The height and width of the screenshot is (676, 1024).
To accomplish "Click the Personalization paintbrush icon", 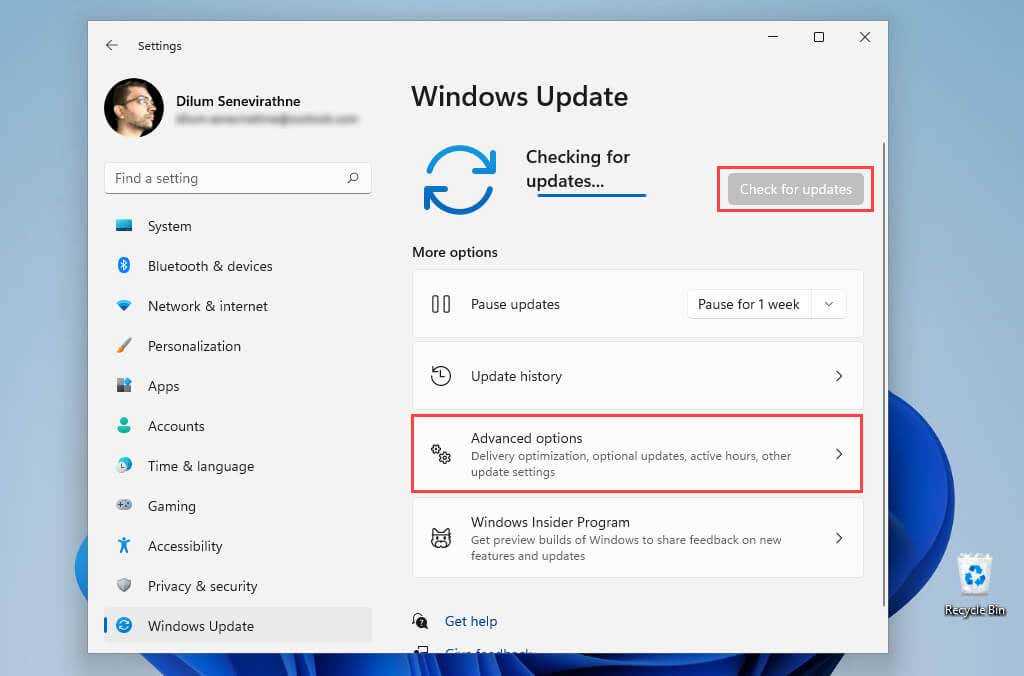I will pos(124,346).
